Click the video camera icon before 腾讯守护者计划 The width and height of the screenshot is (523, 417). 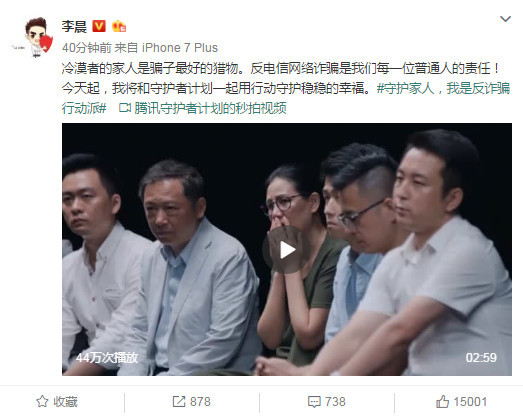(125, 108)
